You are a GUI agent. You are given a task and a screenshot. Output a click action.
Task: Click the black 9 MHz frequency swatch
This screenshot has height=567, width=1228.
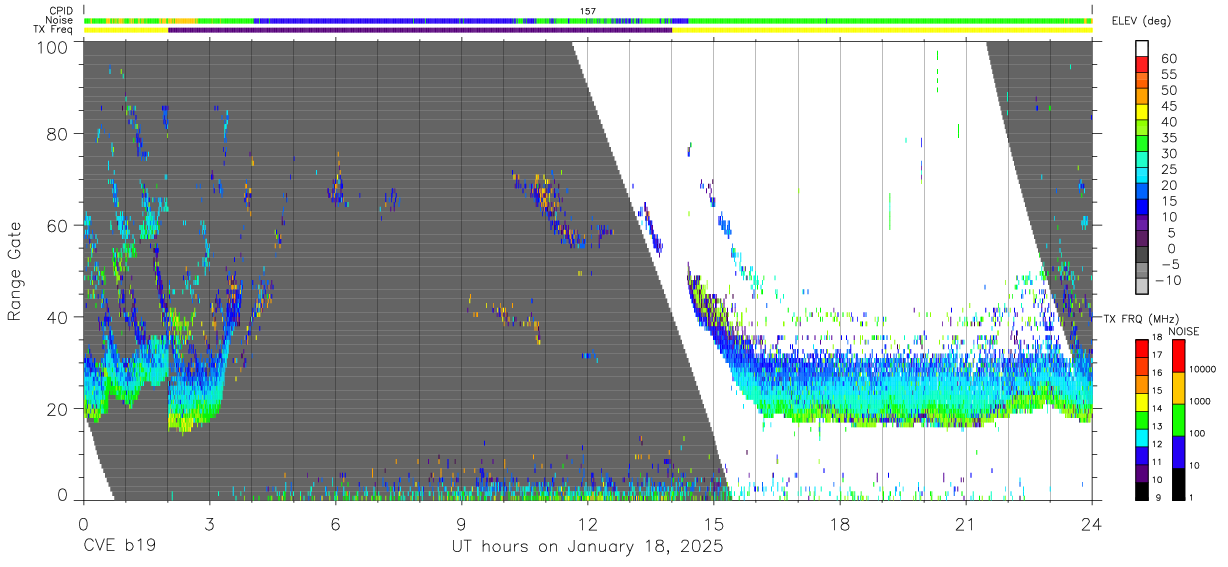1141,491
